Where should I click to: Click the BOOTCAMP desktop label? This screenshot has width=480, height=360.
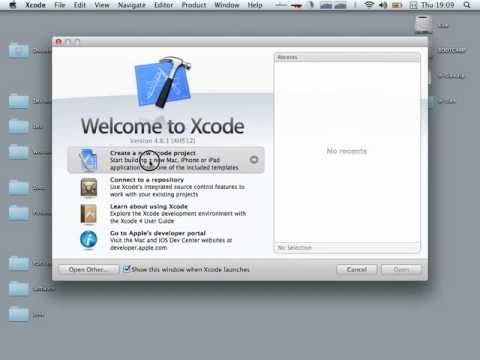(x=451, y=50)
